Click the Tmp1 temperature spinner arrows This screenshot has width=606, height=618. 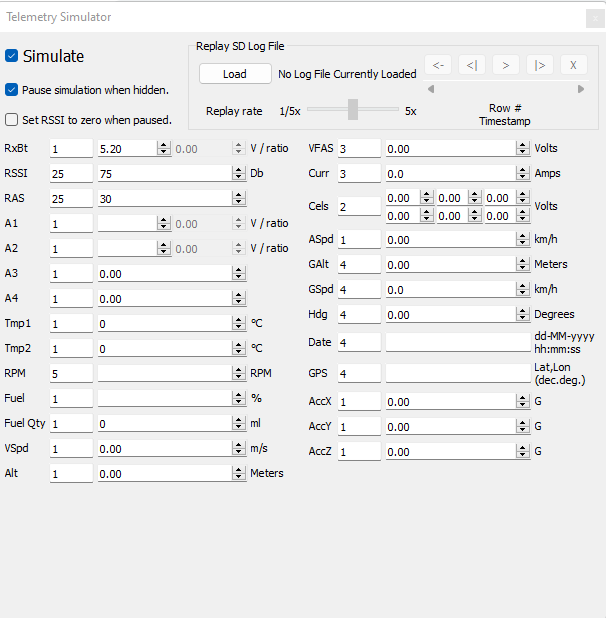tap(238, 324)
